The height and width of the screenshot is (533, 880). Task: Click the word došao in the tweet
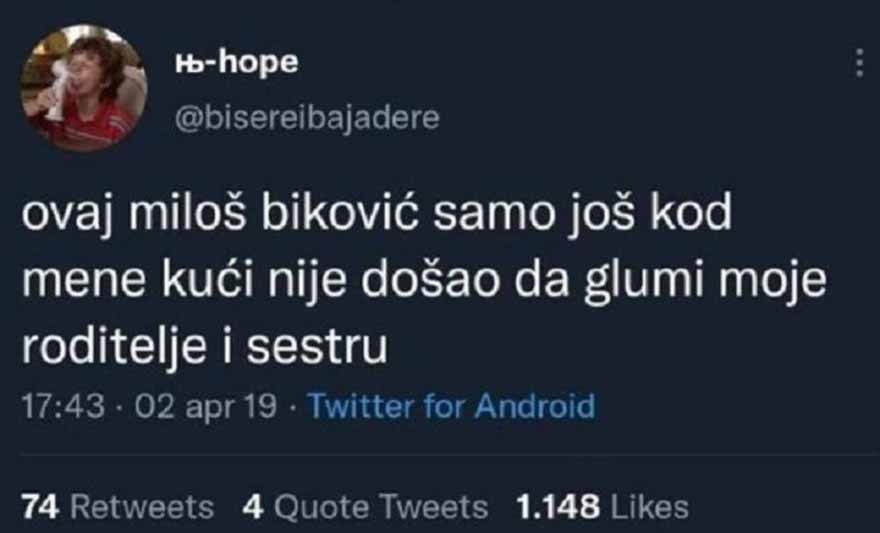pyautogui.click(x=430, y=279)
